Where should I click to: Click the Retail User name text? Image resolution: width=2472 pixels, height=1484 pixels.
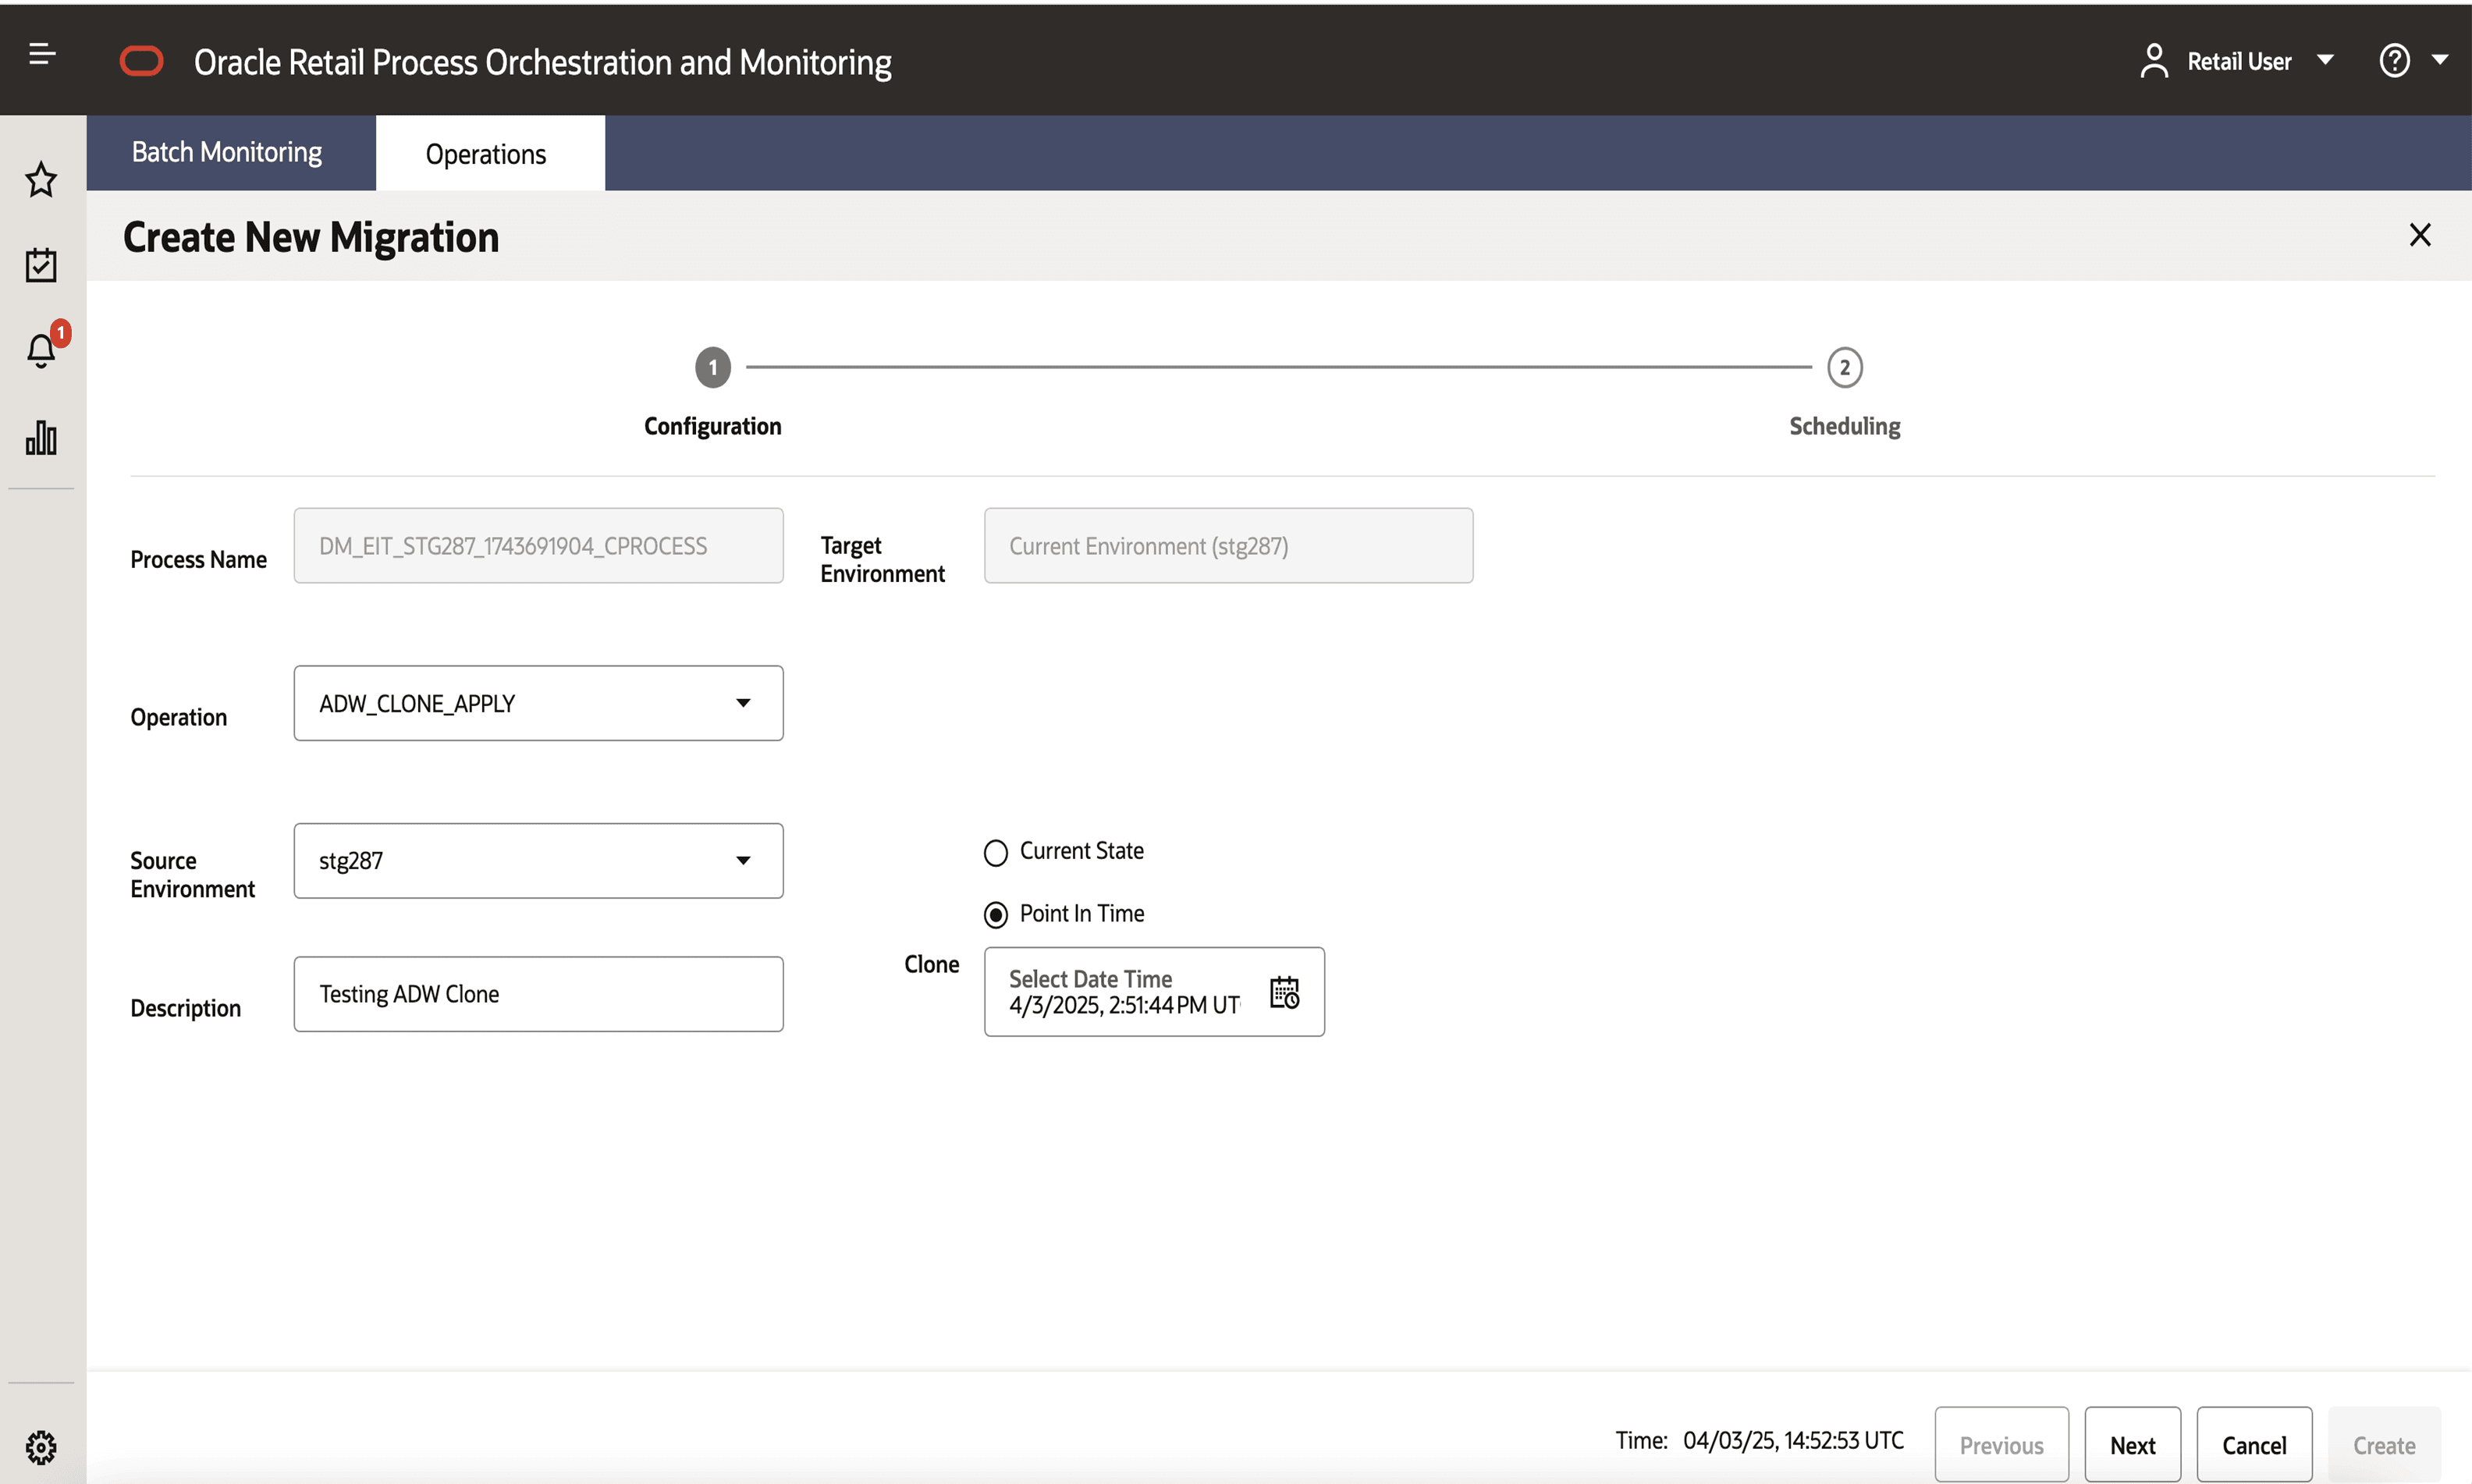2239,61
